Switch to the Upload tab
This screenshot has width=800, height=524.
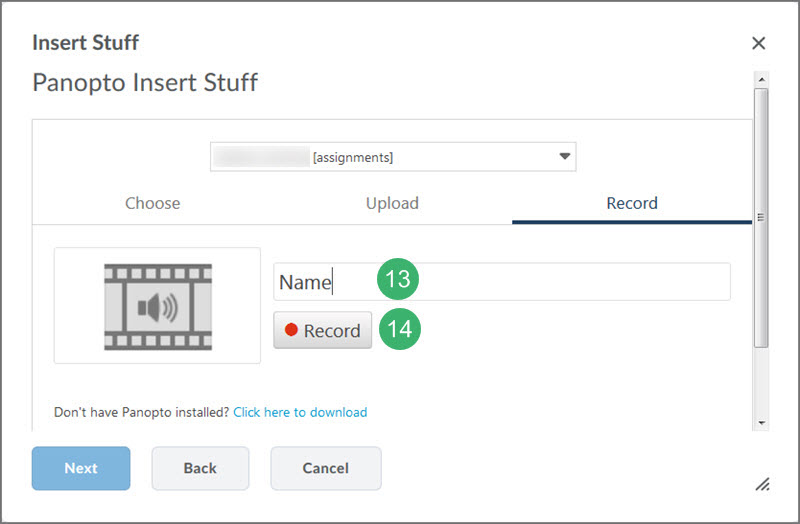tap(392, 203)
